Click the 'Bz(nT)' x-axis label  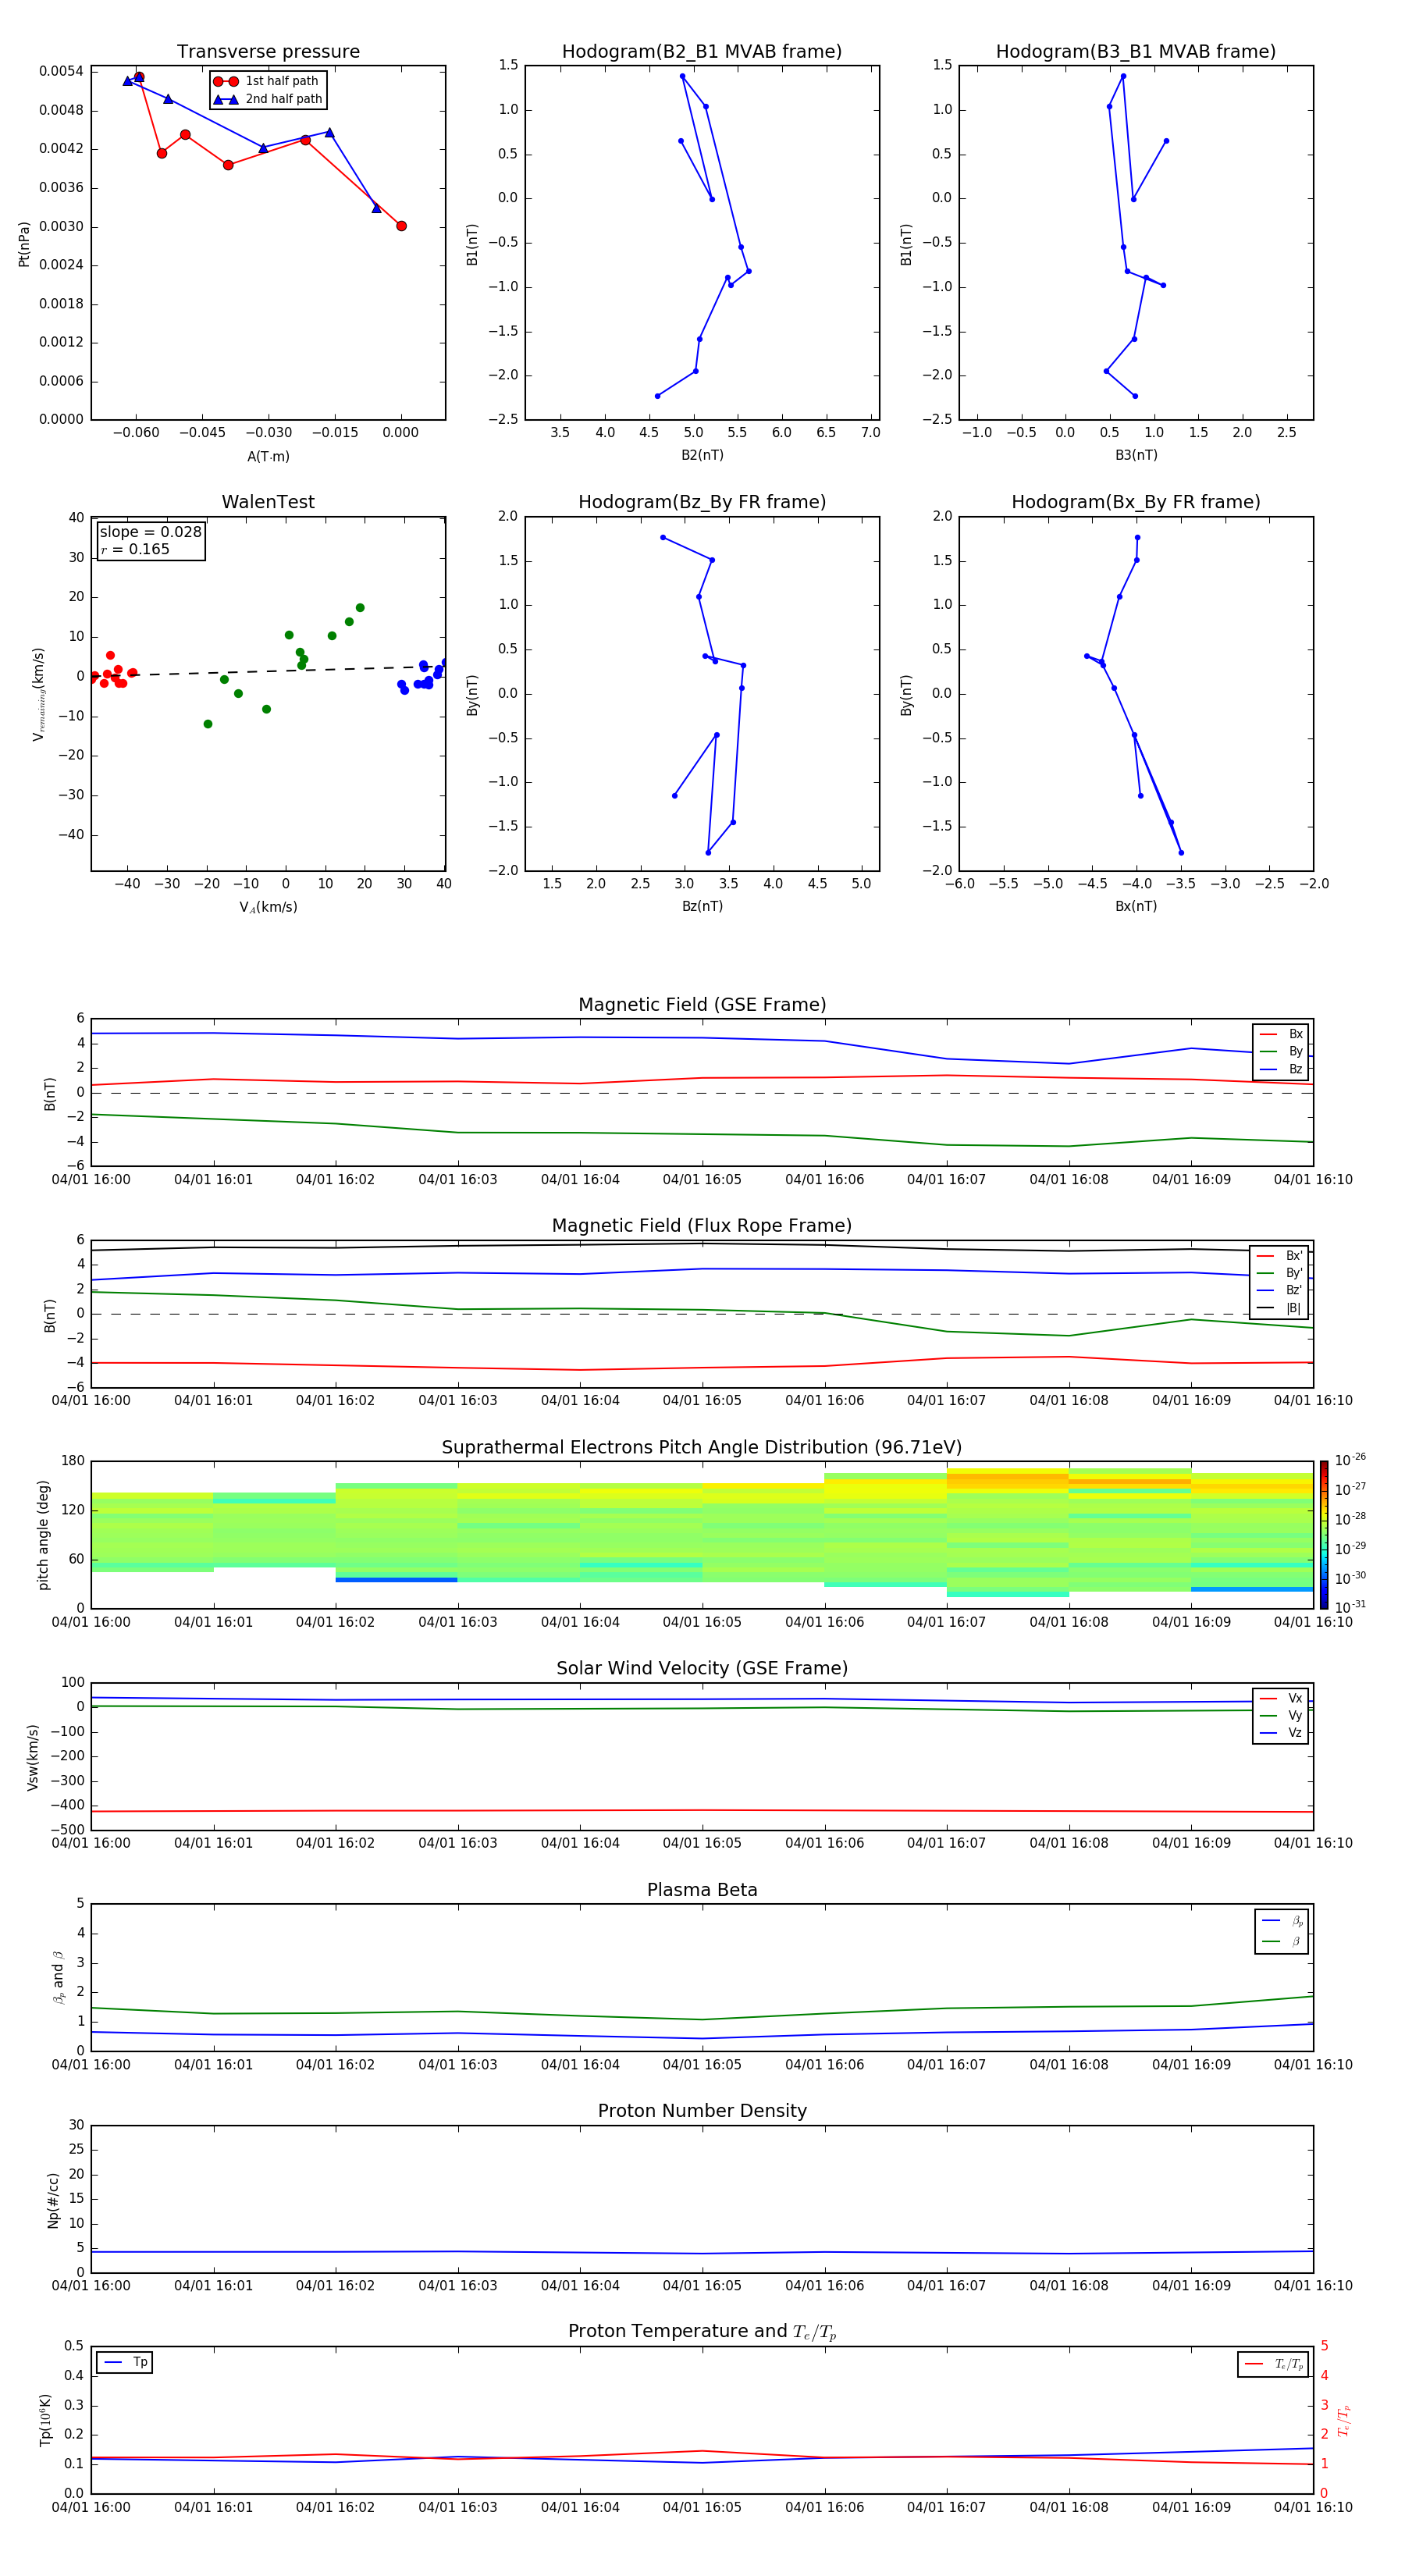pos(702,906)
